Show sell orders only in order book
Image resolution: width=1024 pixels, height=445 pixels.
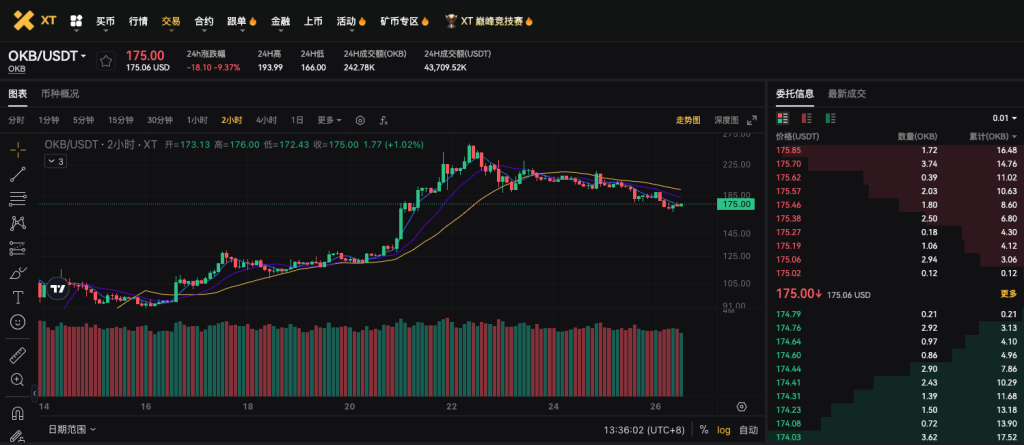807,118
